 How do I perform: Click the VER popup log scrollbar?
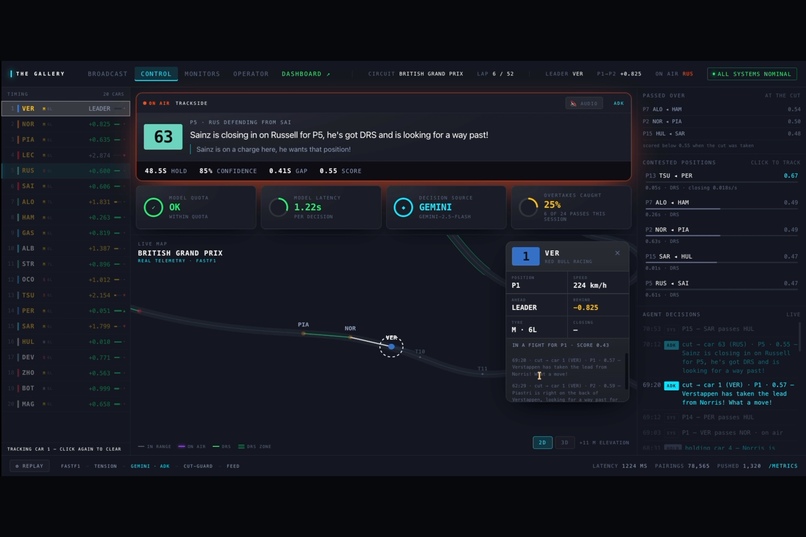[x=626, y=371]
